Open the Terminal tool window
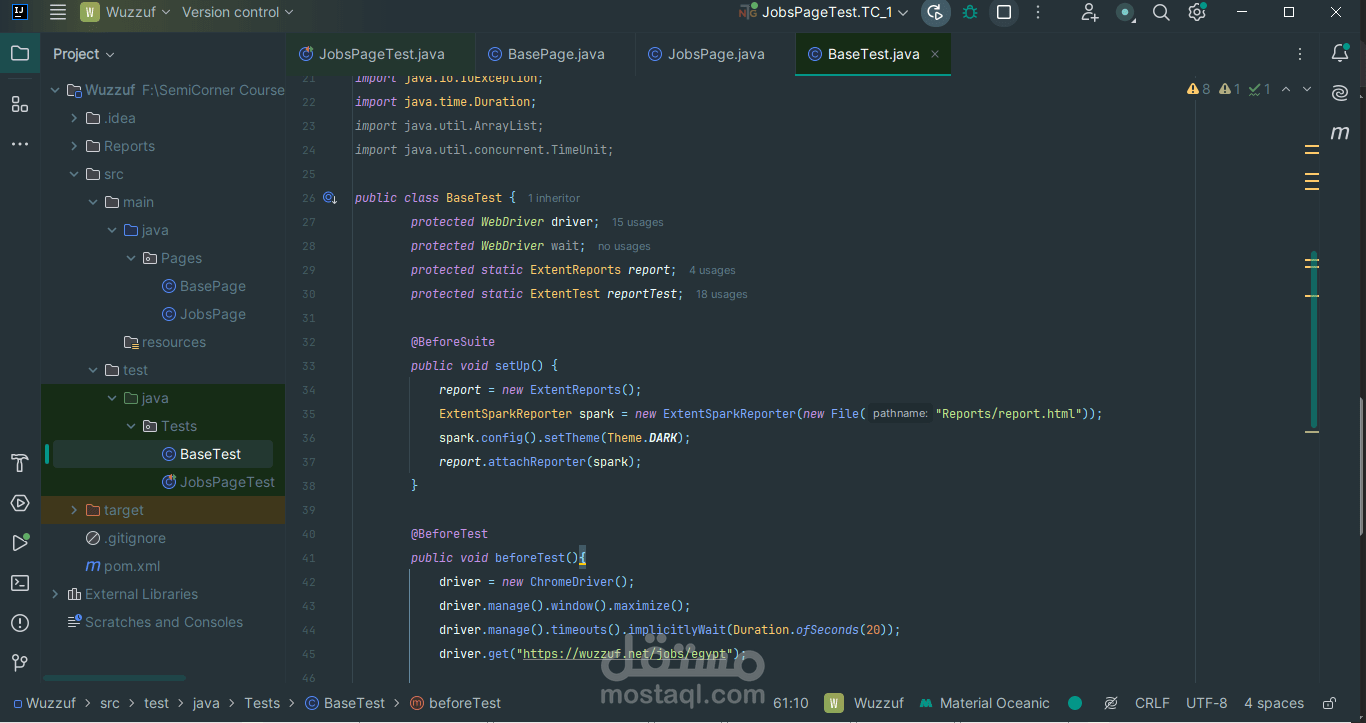 [x=20, y=583]
